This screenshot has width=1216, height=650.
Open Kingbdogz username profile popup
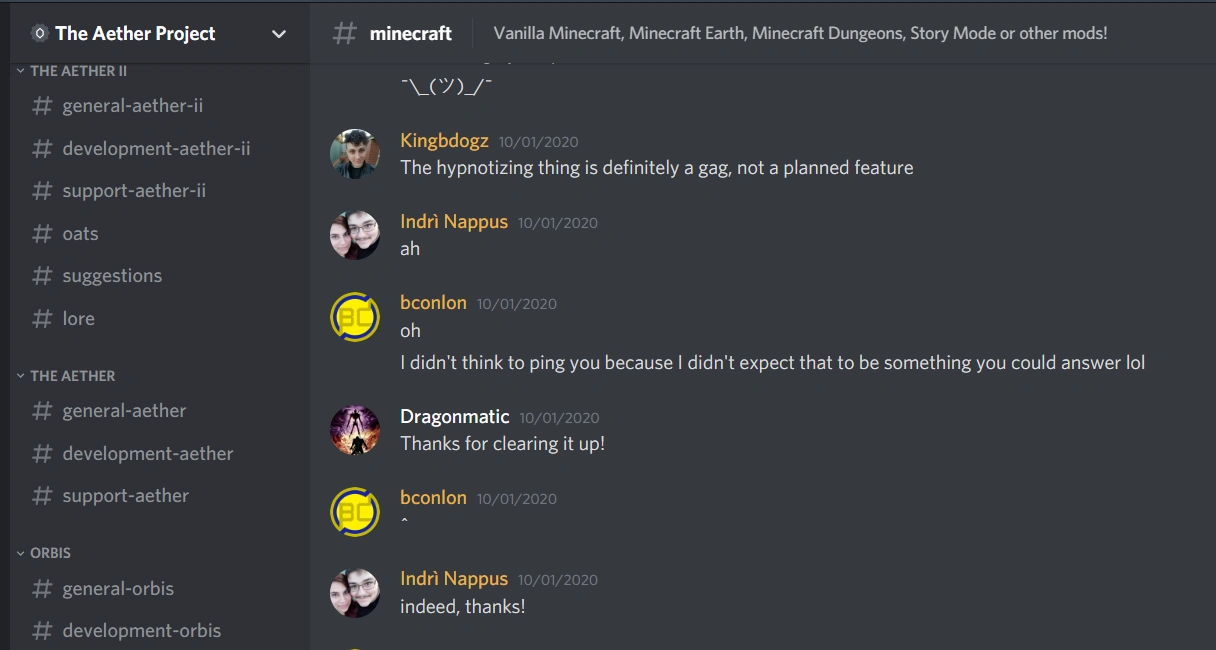[444, 141]
